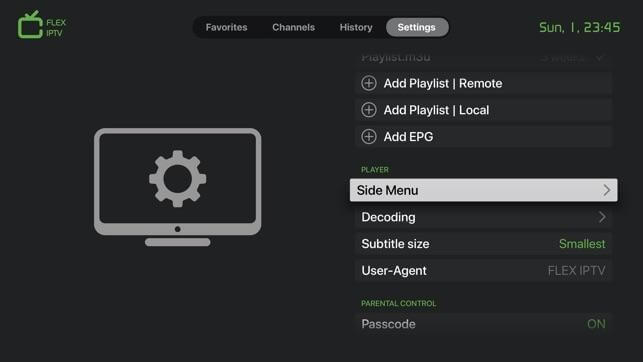Click the PLAYER section heading

pos(375,170)
